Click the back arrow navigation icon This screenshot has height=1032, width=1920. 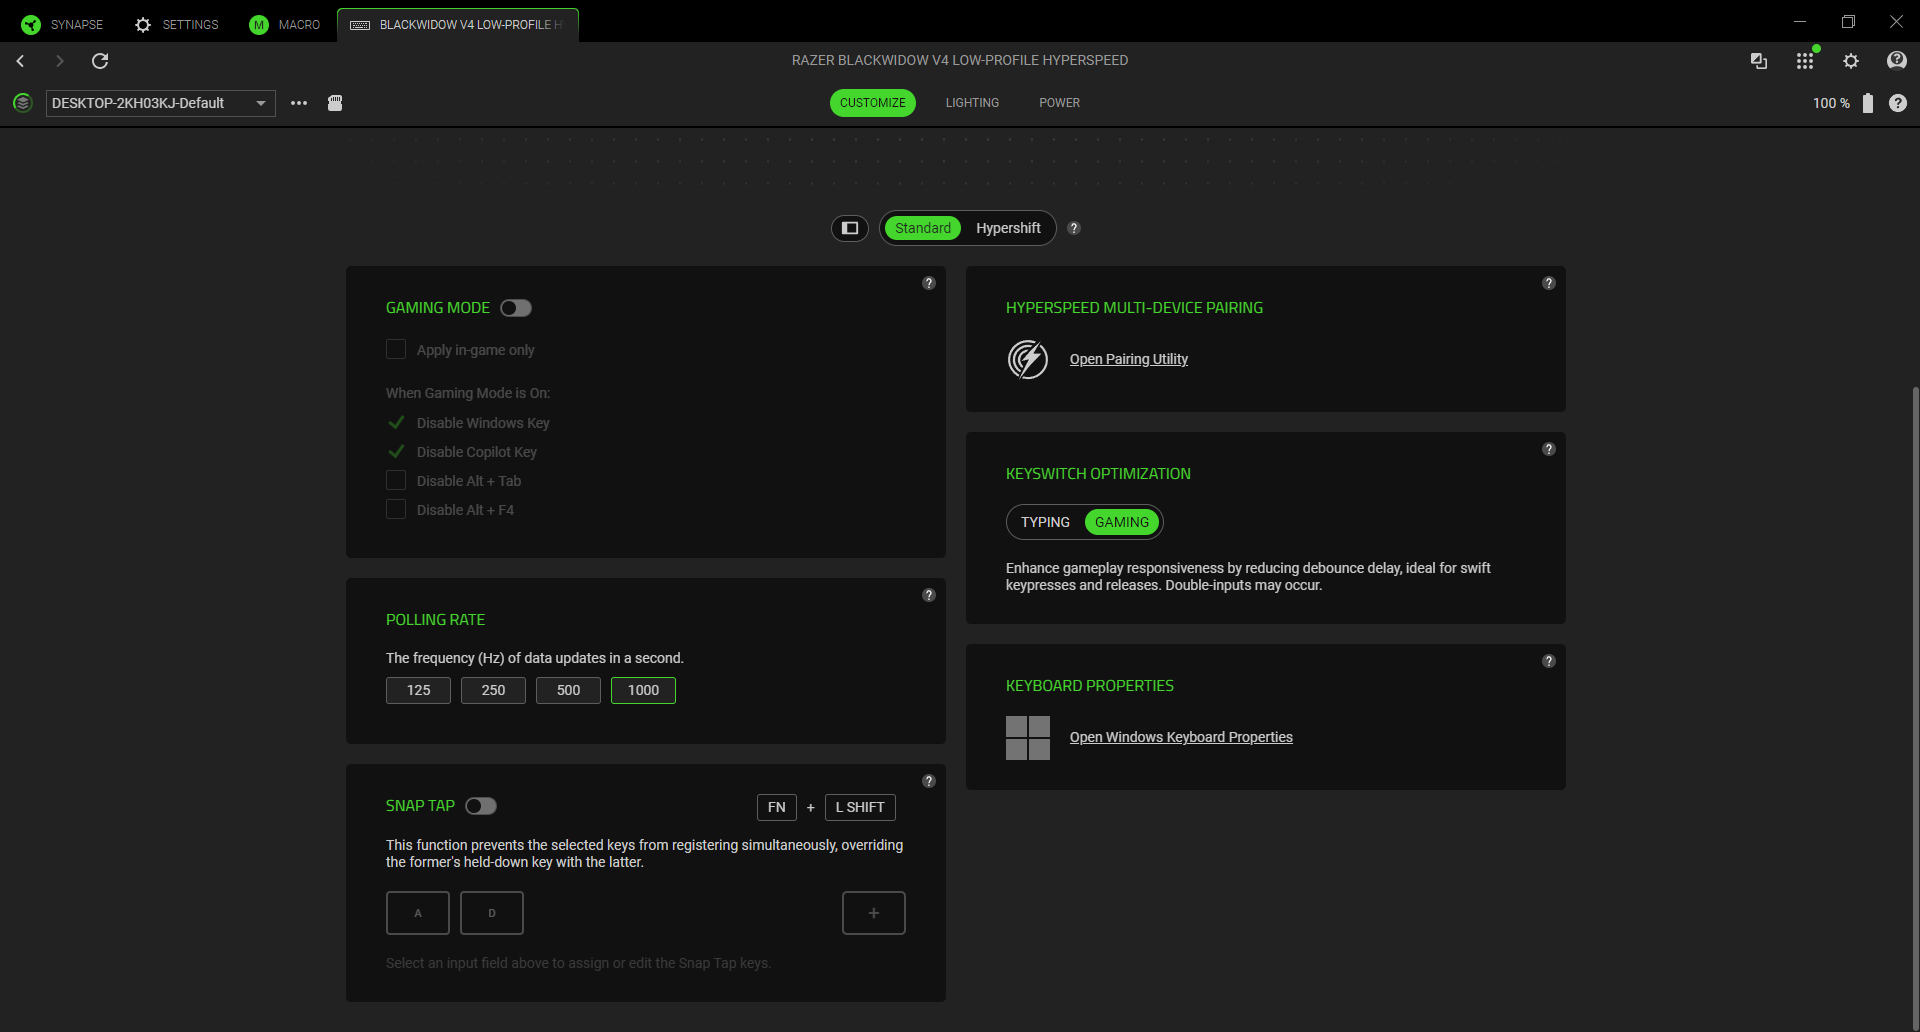pyautogui.click(x=20, y=61)
